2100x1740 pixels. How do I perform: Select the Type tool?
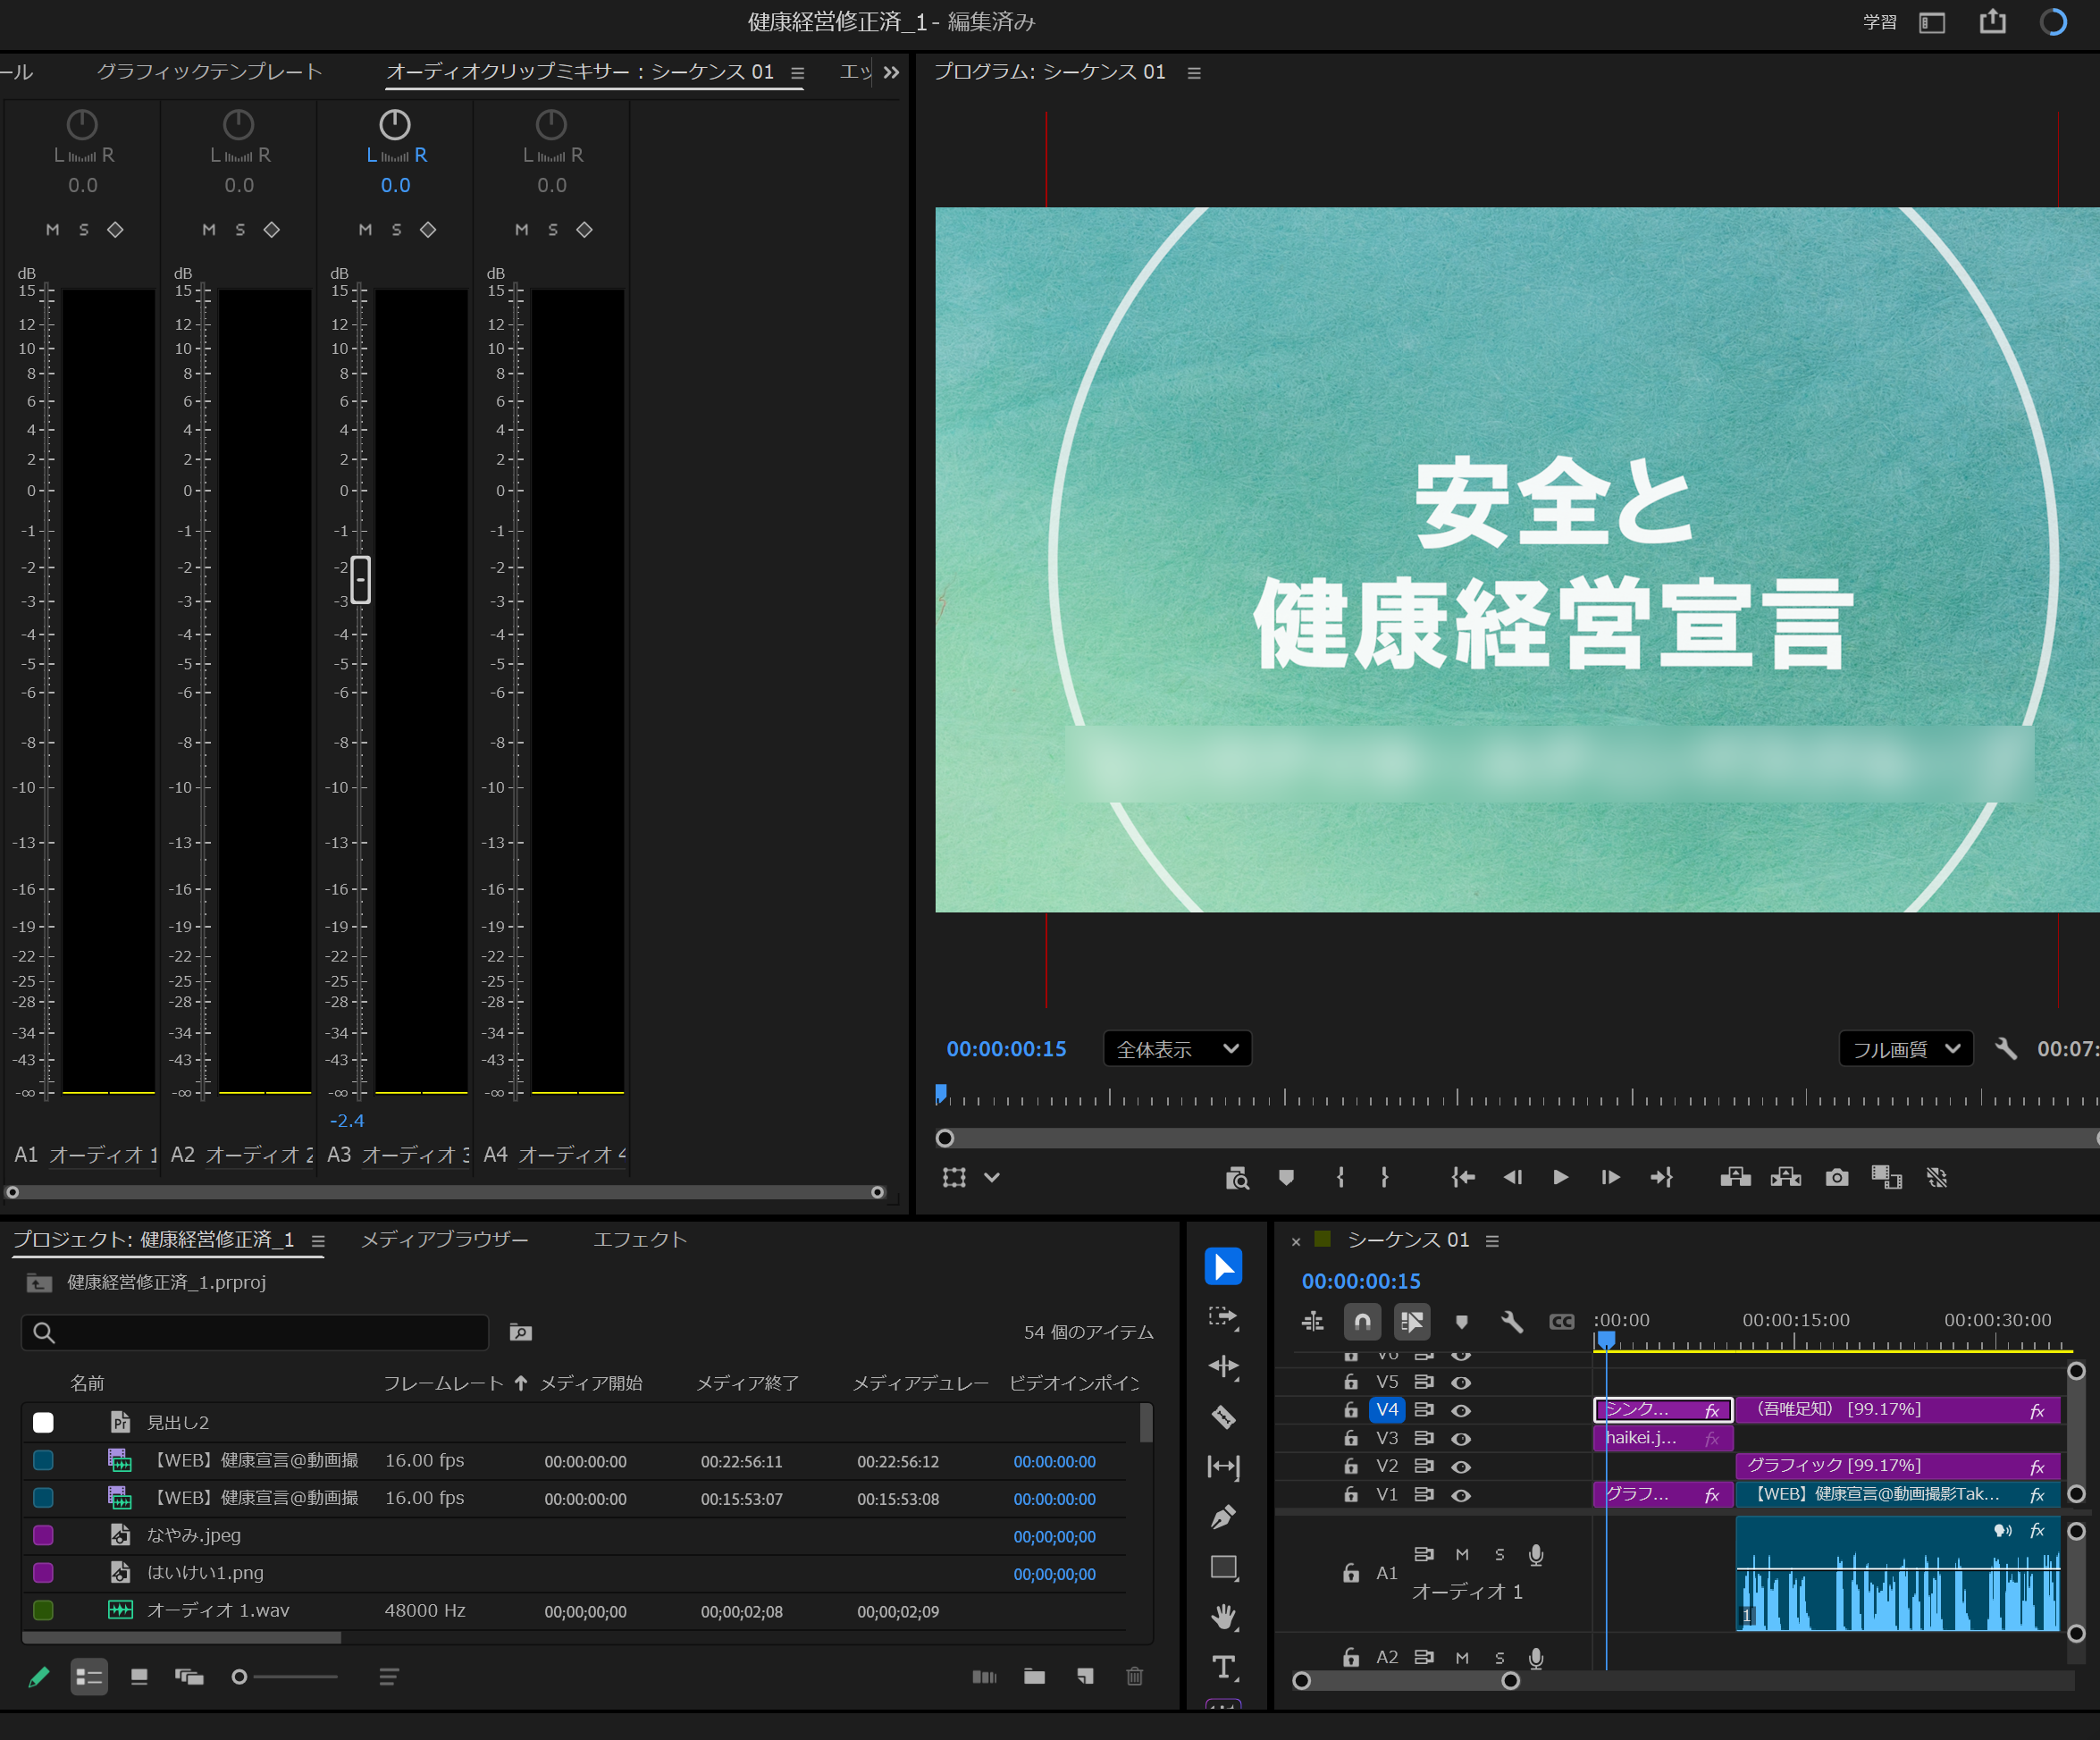tap(1223, 1667)
